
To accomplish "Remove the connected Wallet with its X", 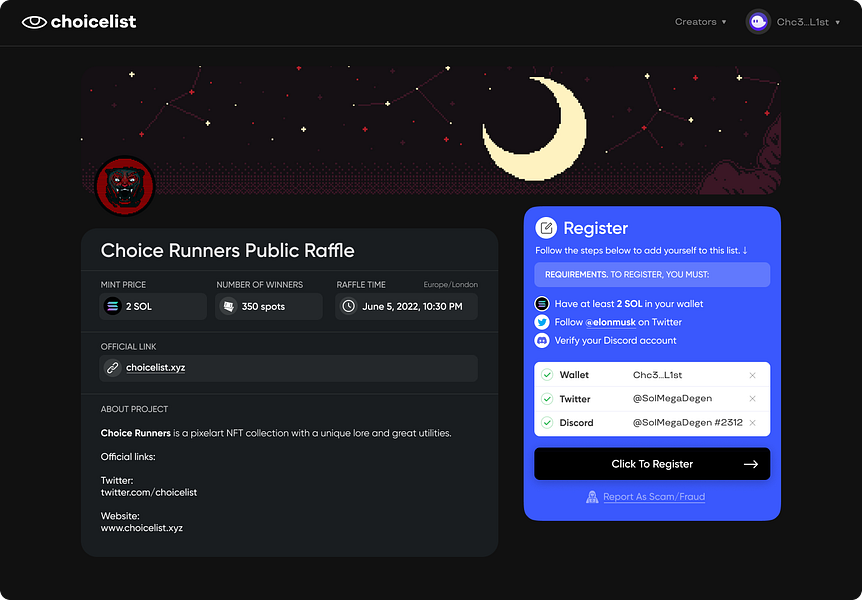I will tap(753, 375).
